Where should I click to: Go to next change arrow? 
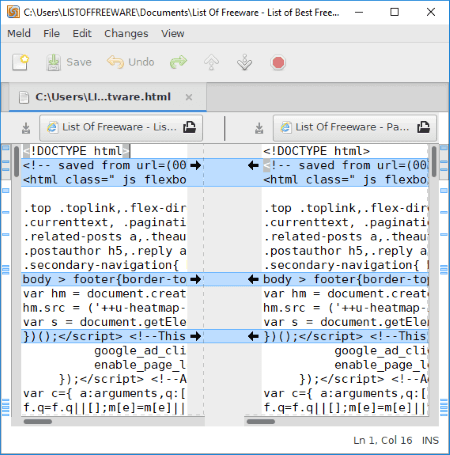(x=244, y=62)
